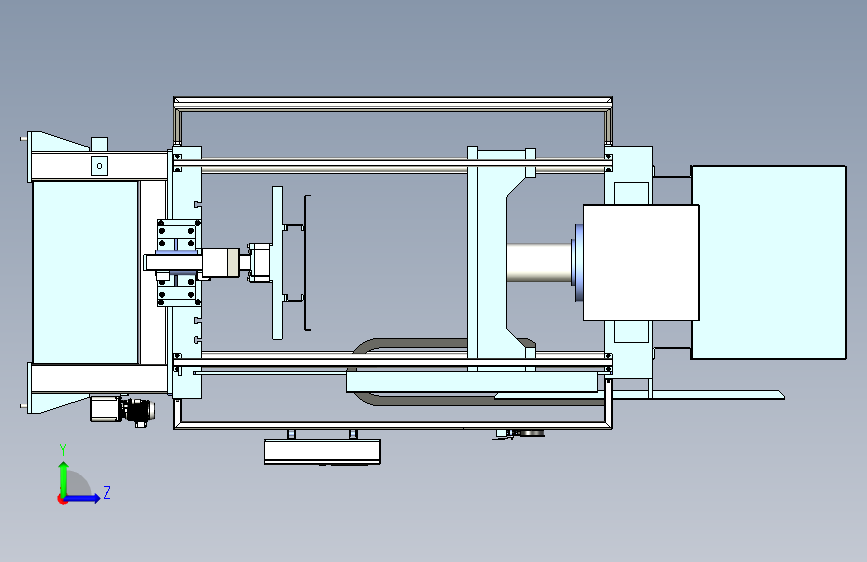867x562 pixels.
Task: Click the green Y axis arrow of triad
Action: click(64, 477)
